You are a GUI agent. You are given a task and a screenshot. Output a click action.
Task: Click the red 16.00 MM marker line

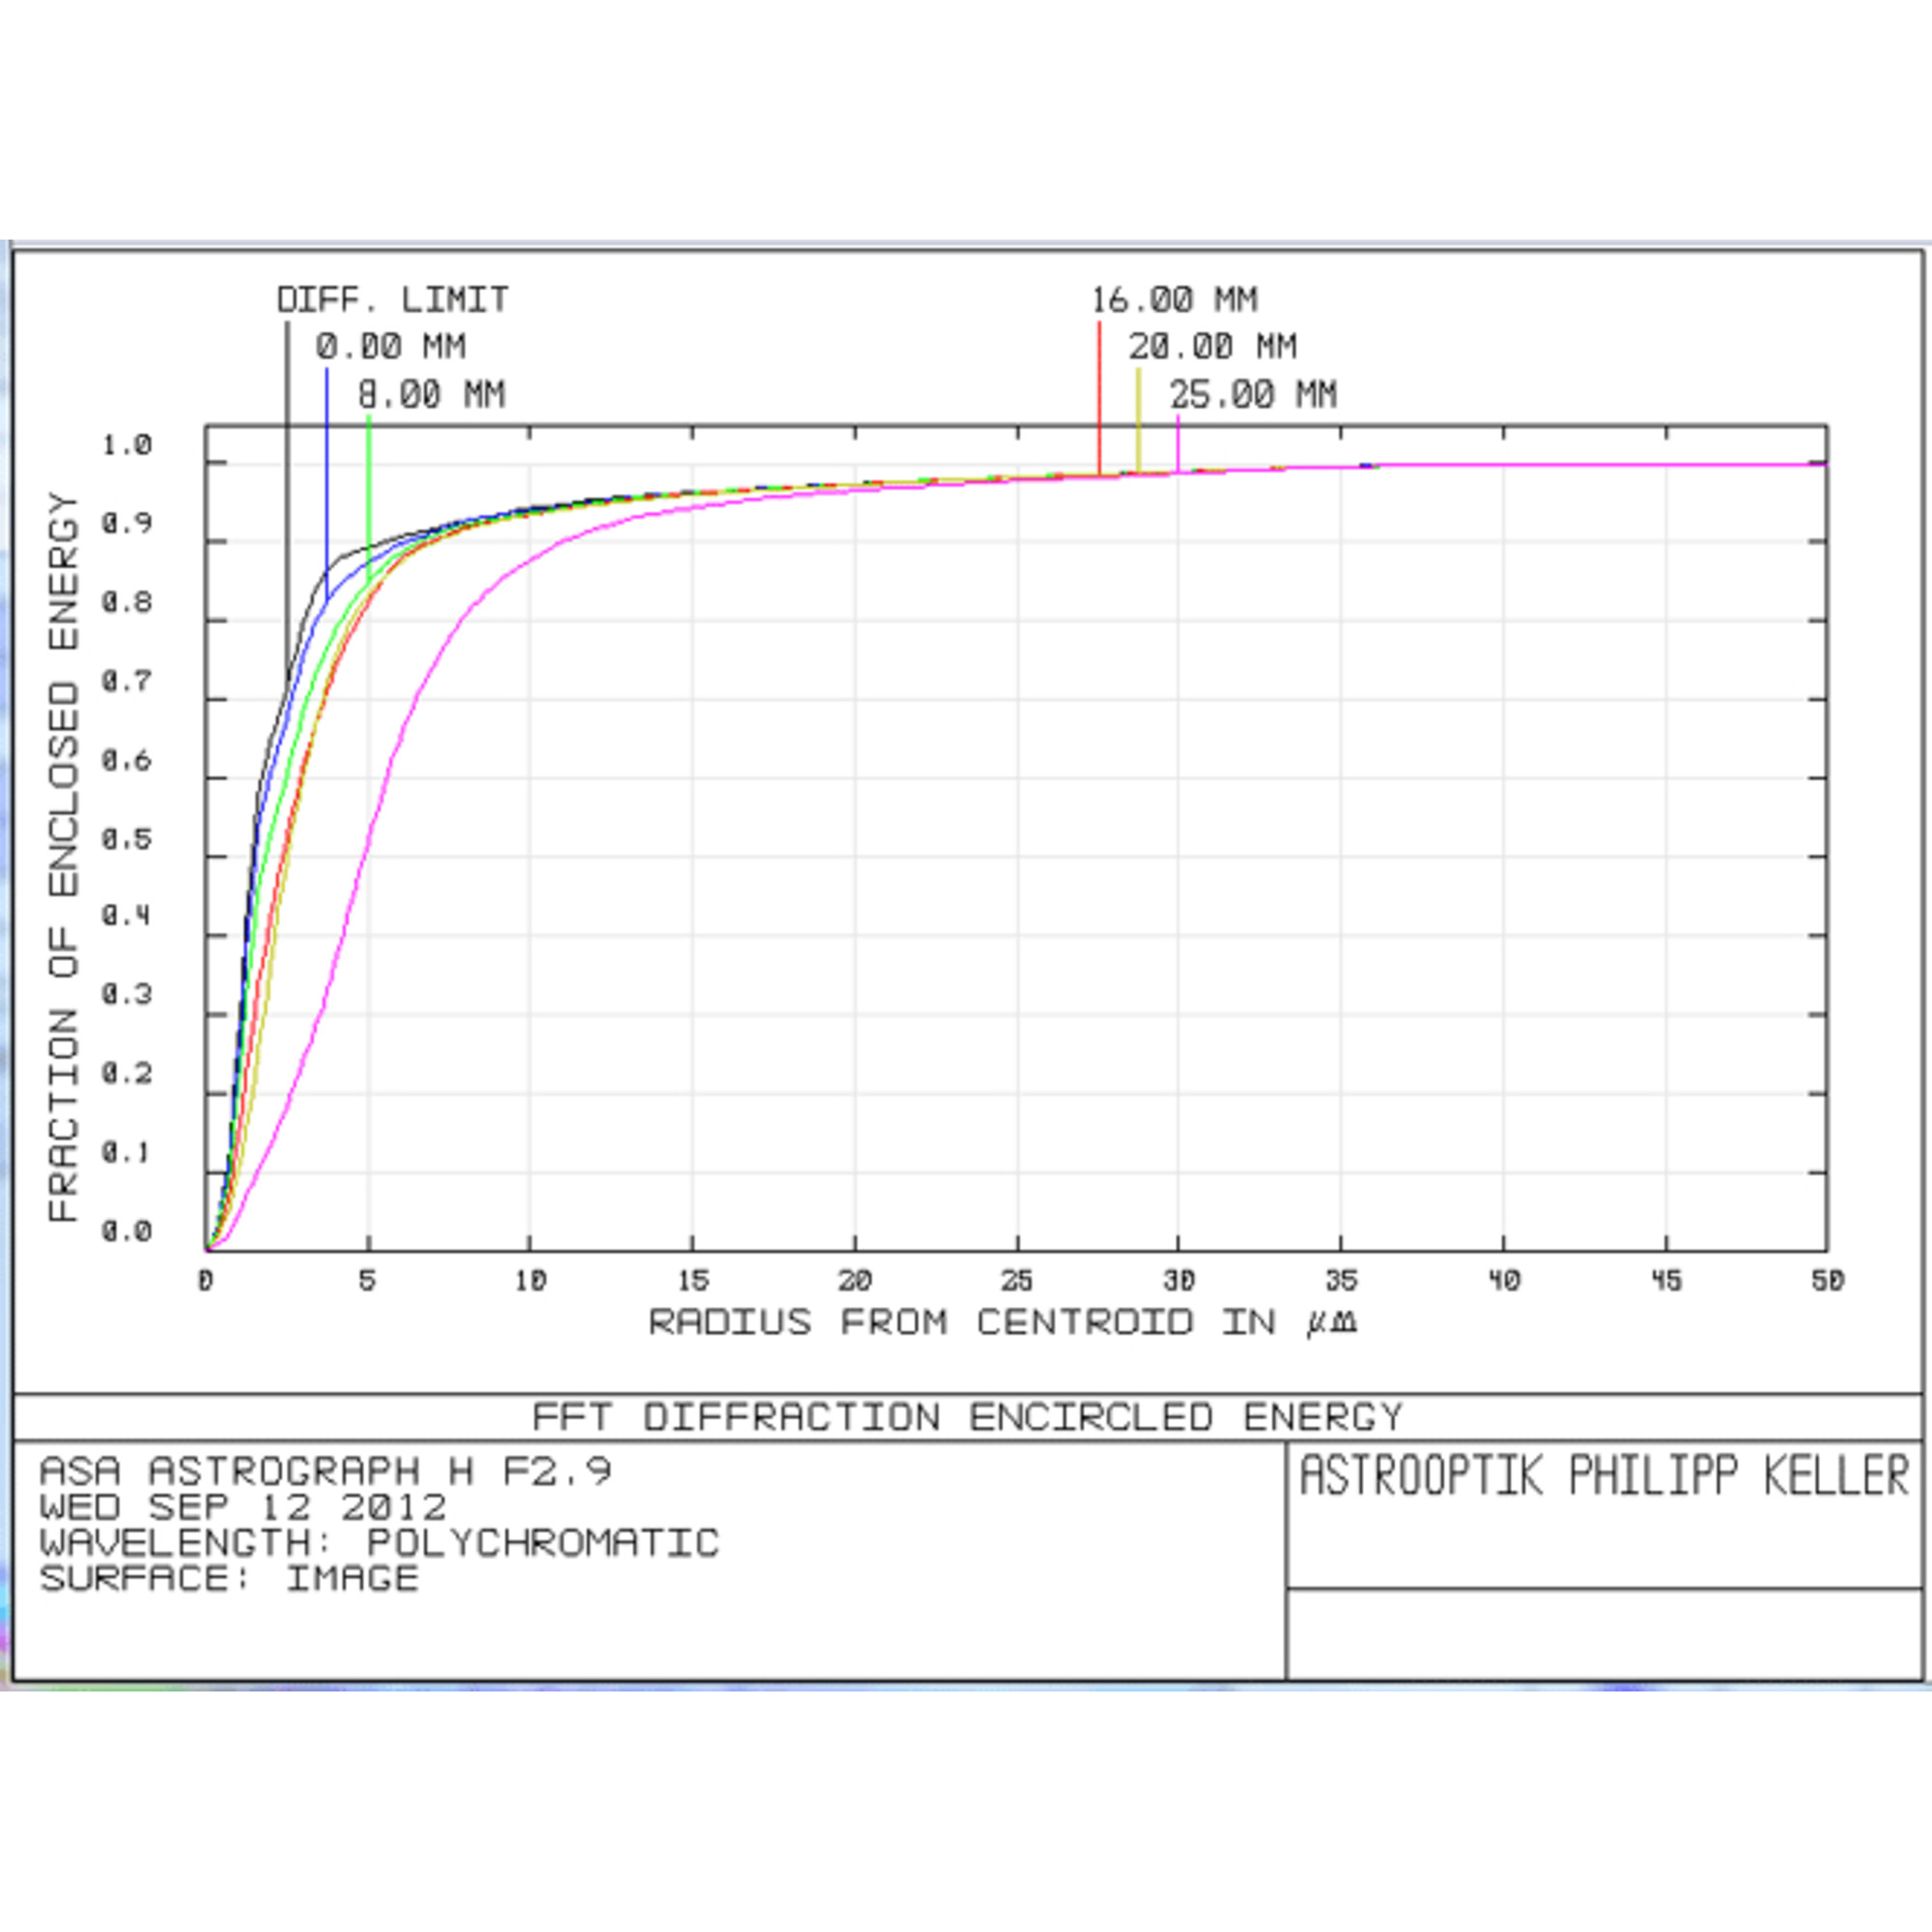(x=1099, y=400)
